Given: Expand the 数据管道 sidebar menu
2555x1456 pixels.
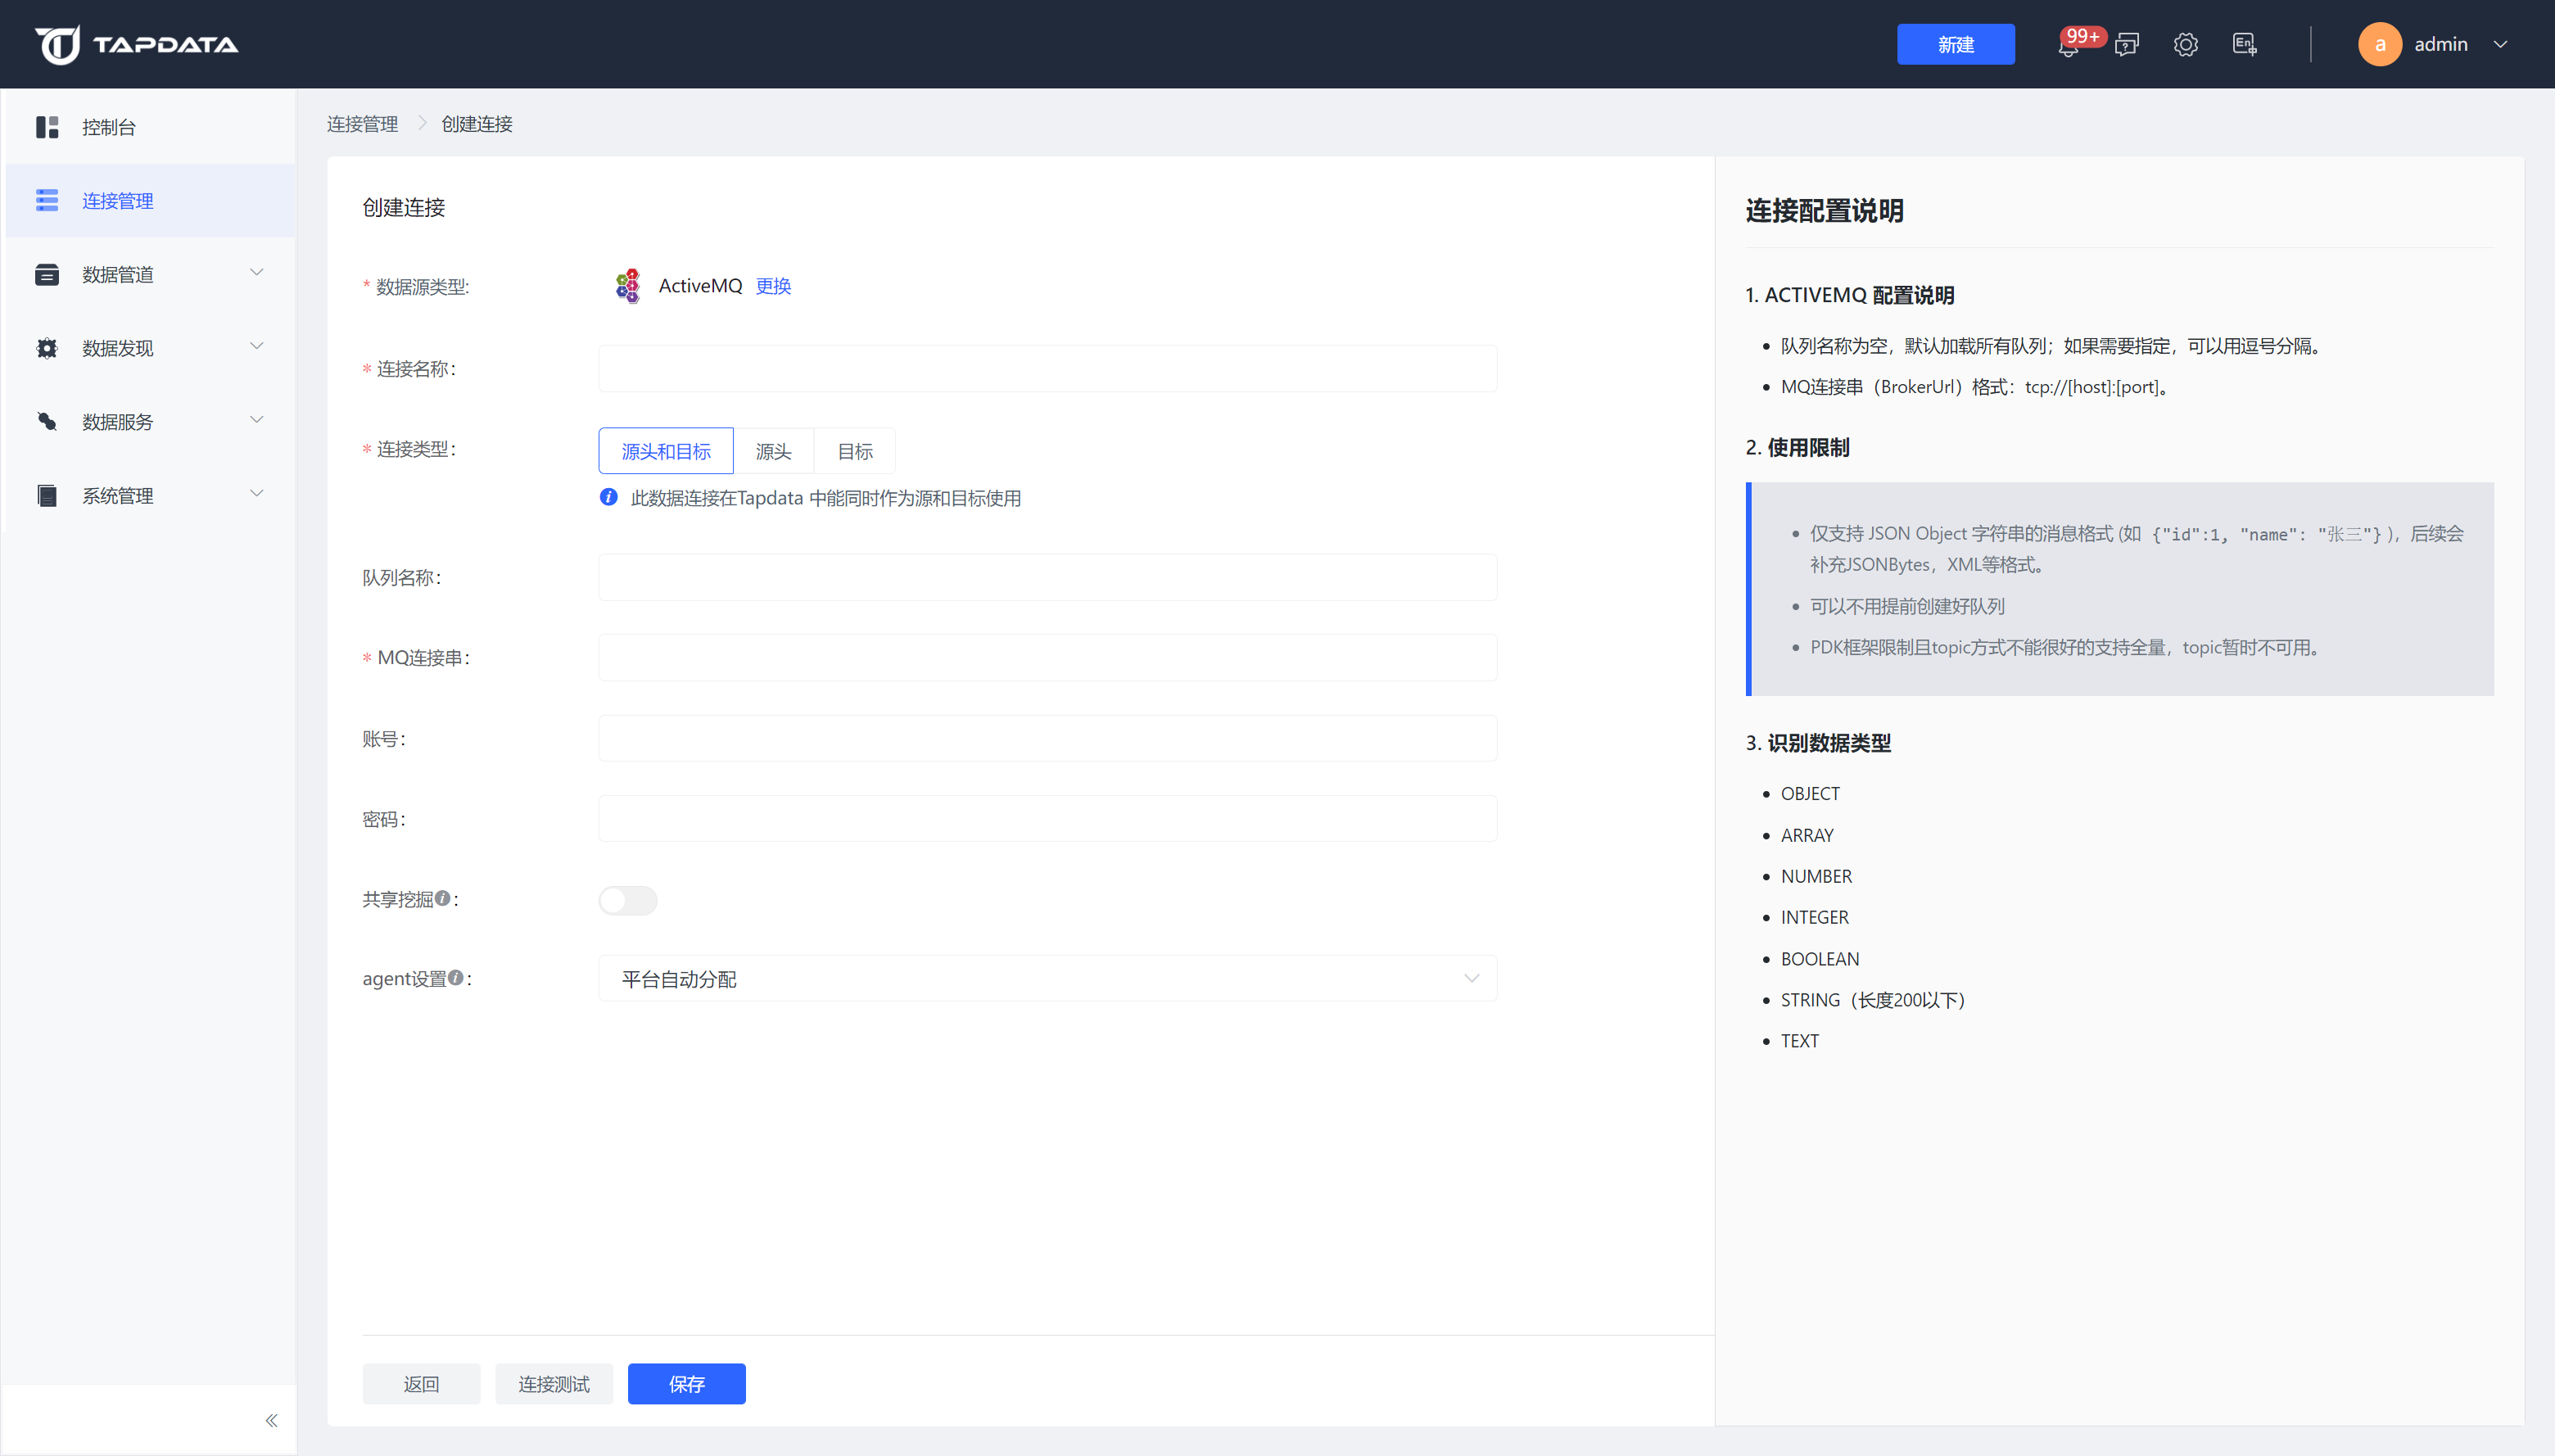Looking at the screenshot, I should (150, 274).
